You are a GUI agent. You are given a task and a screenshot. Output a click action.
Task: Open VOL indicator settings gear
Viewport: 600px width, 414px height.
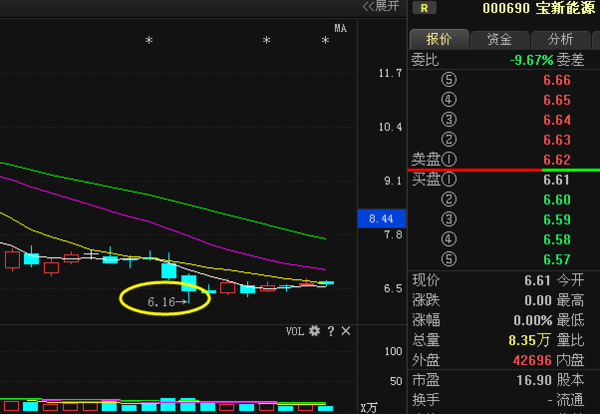pyautogui.click(x=314, y=331)
